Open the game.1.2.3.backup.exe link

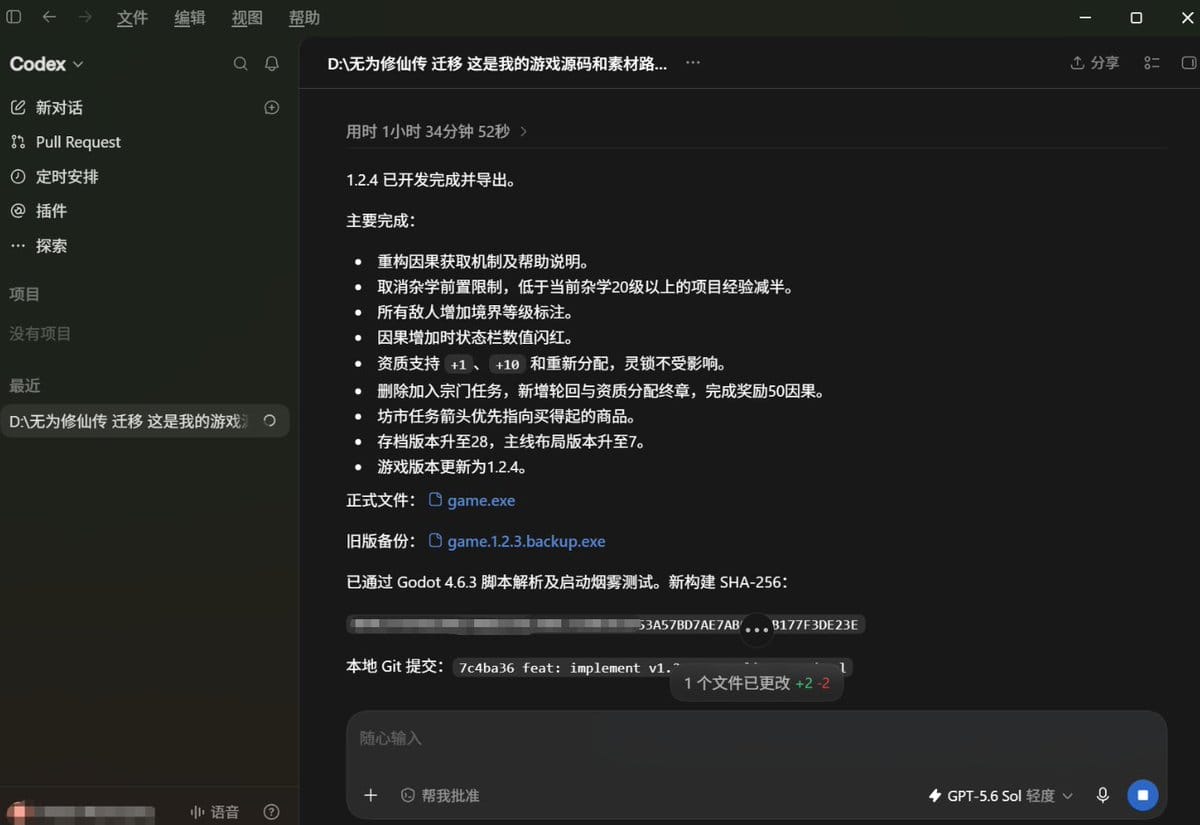click(516, 541)
